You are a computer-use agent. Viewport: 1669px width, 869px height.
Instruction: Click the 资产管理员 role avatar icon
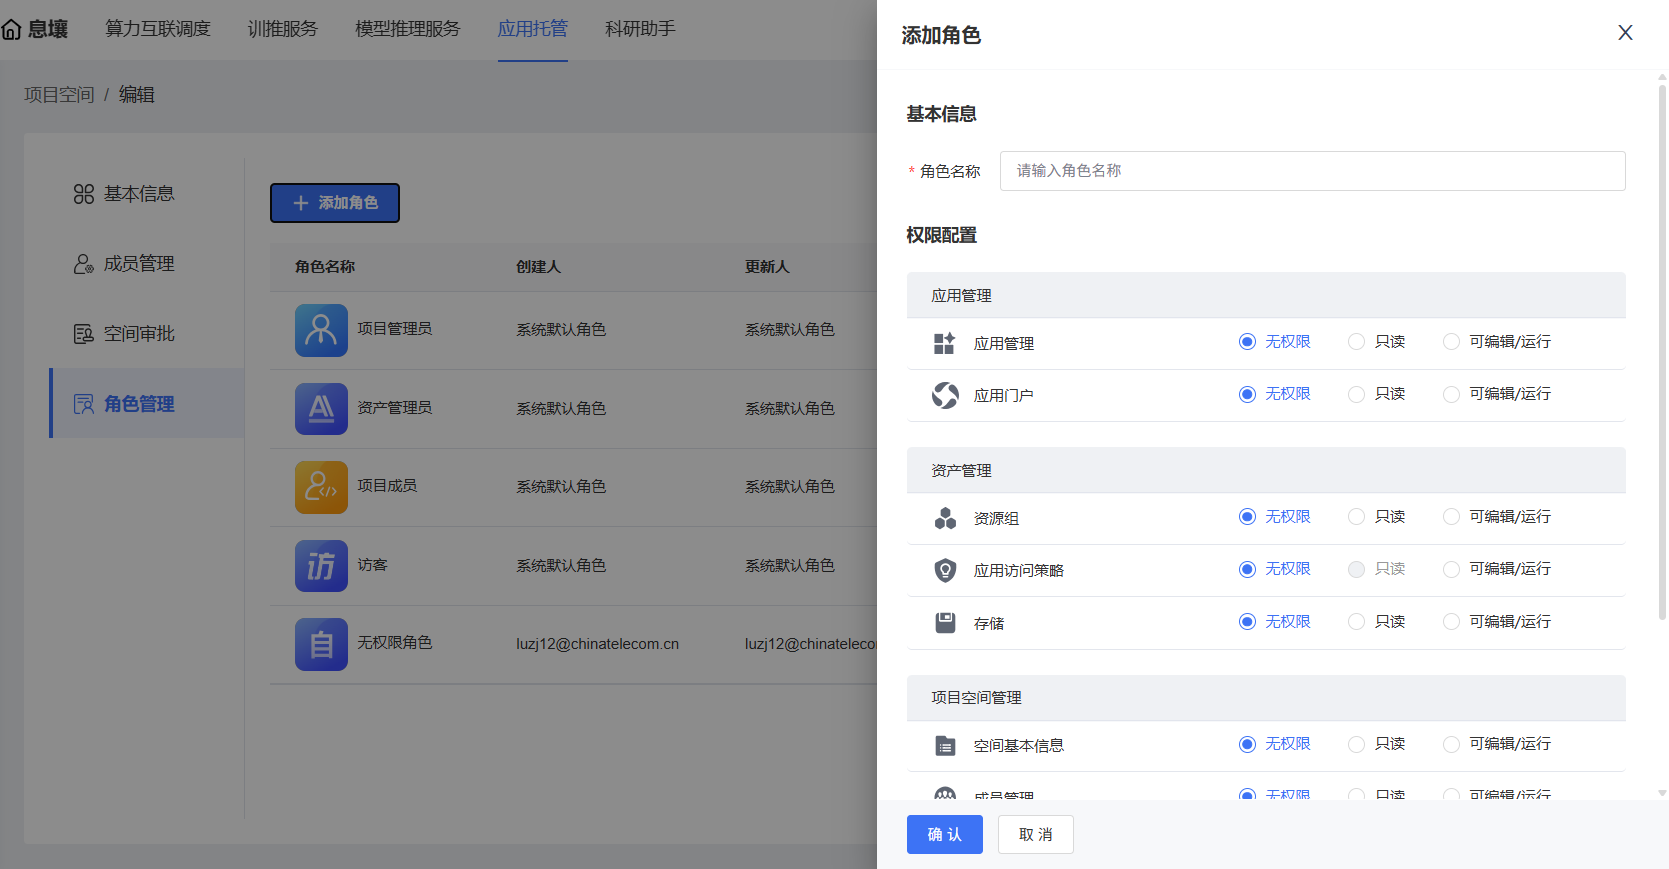coord(321,409)
